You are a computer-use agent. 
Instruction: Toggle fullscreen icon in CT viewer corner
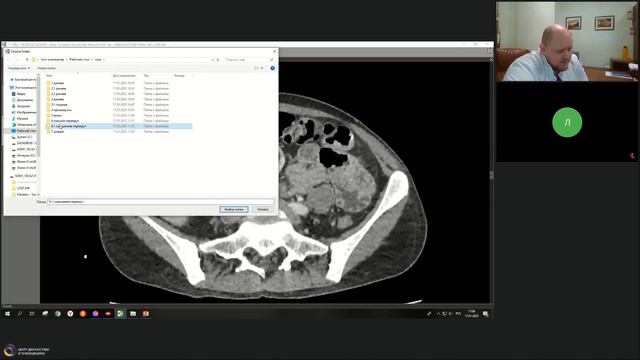pyautogui.click(x=490, y=51)
